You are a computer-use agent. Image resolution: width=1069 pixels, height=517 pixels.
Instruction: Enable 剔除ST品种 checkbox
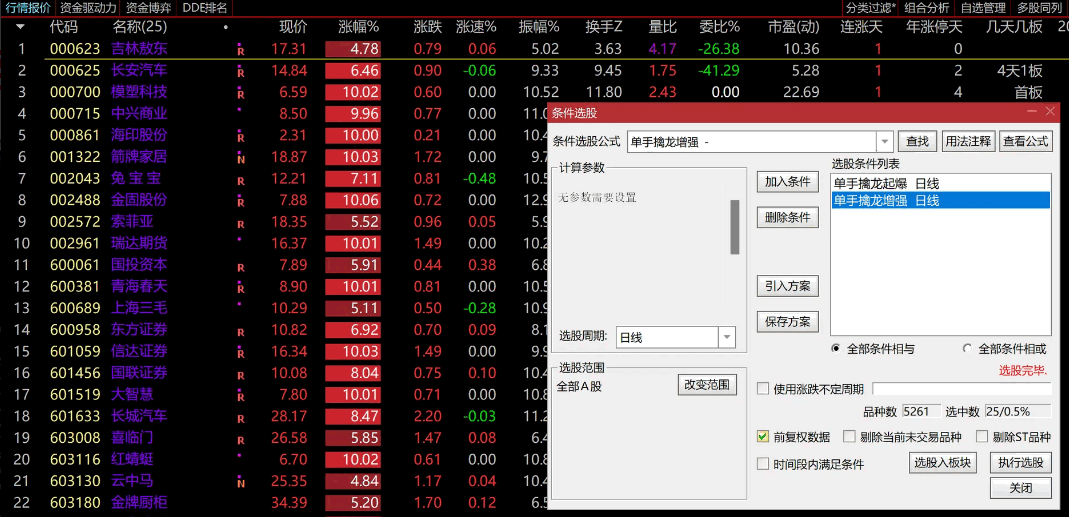coord(982,437)
